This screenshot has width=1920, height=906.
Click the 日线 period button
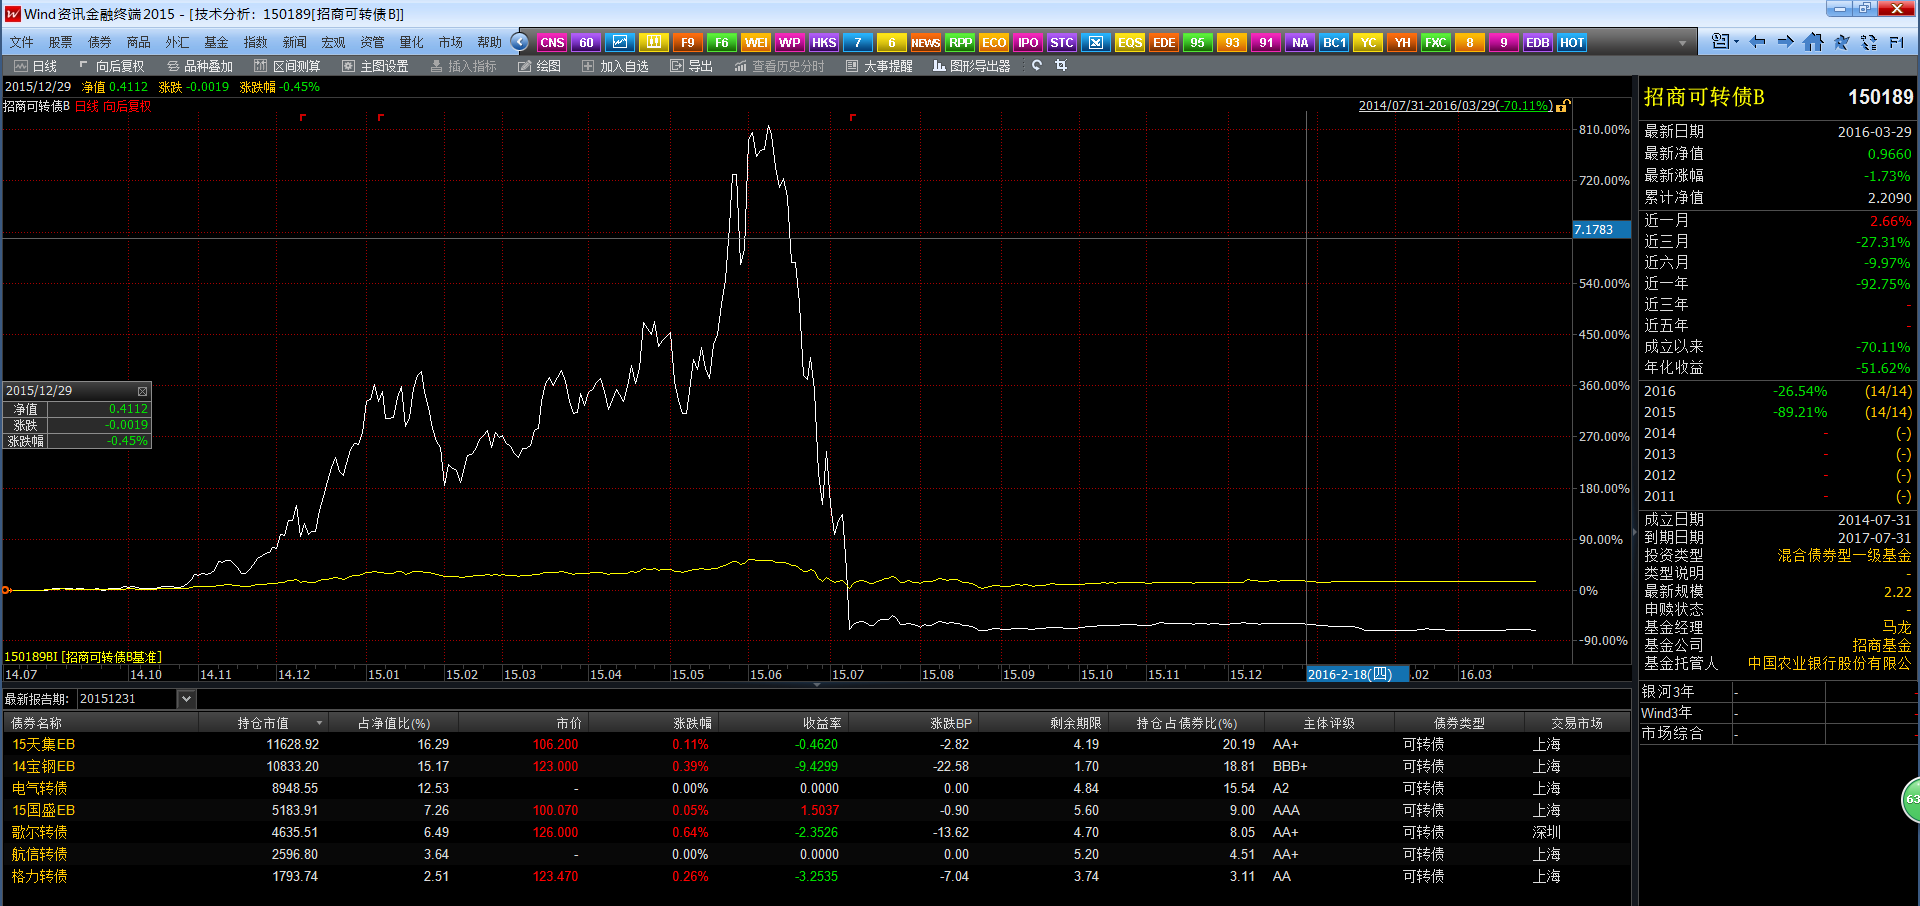pos(36,66)
